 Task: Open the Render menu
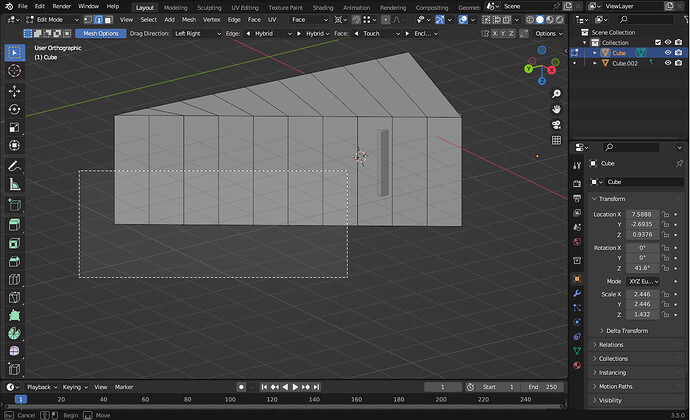tap(62, 6)
